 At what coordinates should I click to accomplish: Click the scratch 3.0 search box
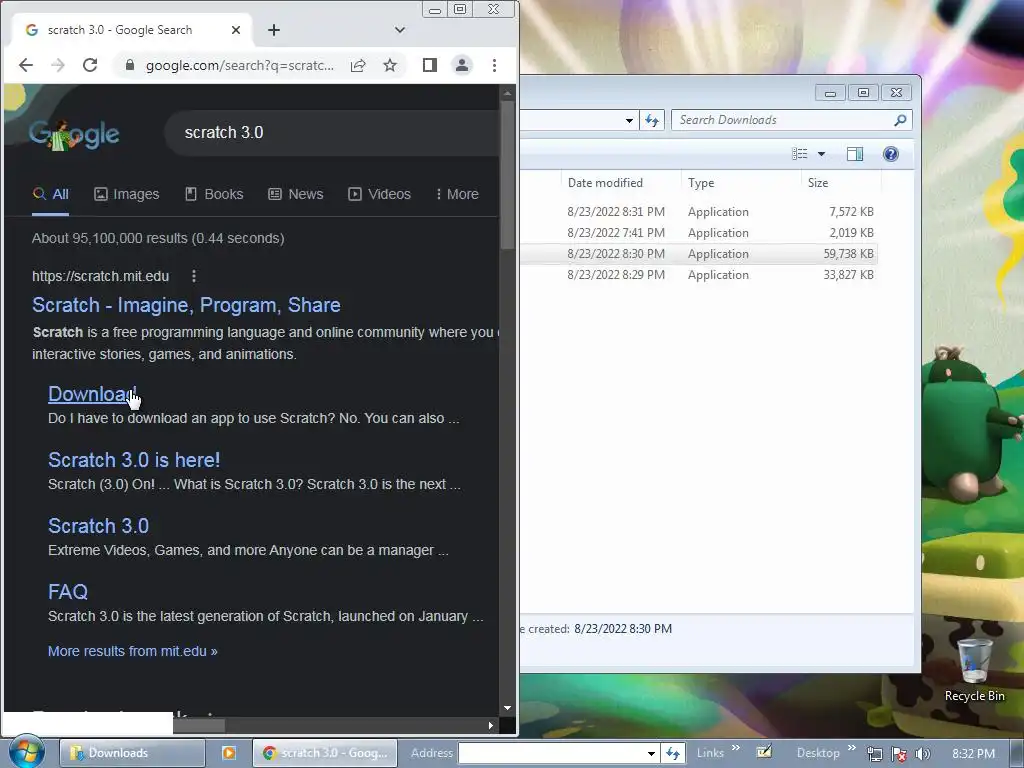(x=332, y=133)
